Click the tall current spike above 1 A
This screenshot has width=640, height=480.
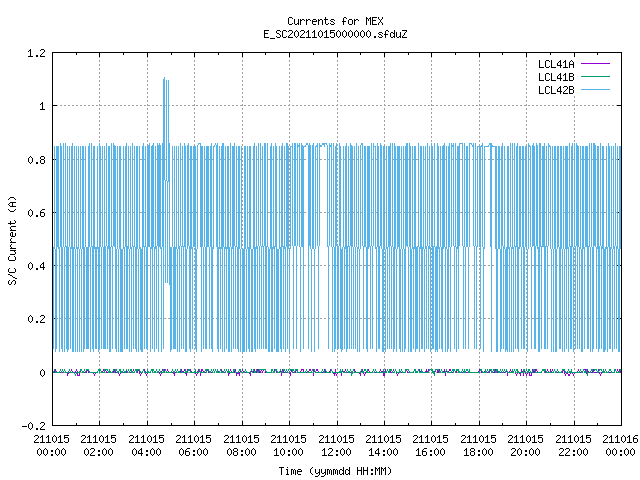(x=166, y=110)
